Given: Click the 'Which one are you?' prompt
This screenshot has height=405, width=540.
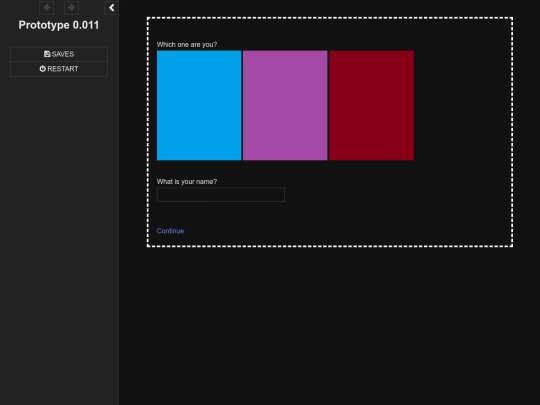Looking at the screenshot, I should 187,44.
